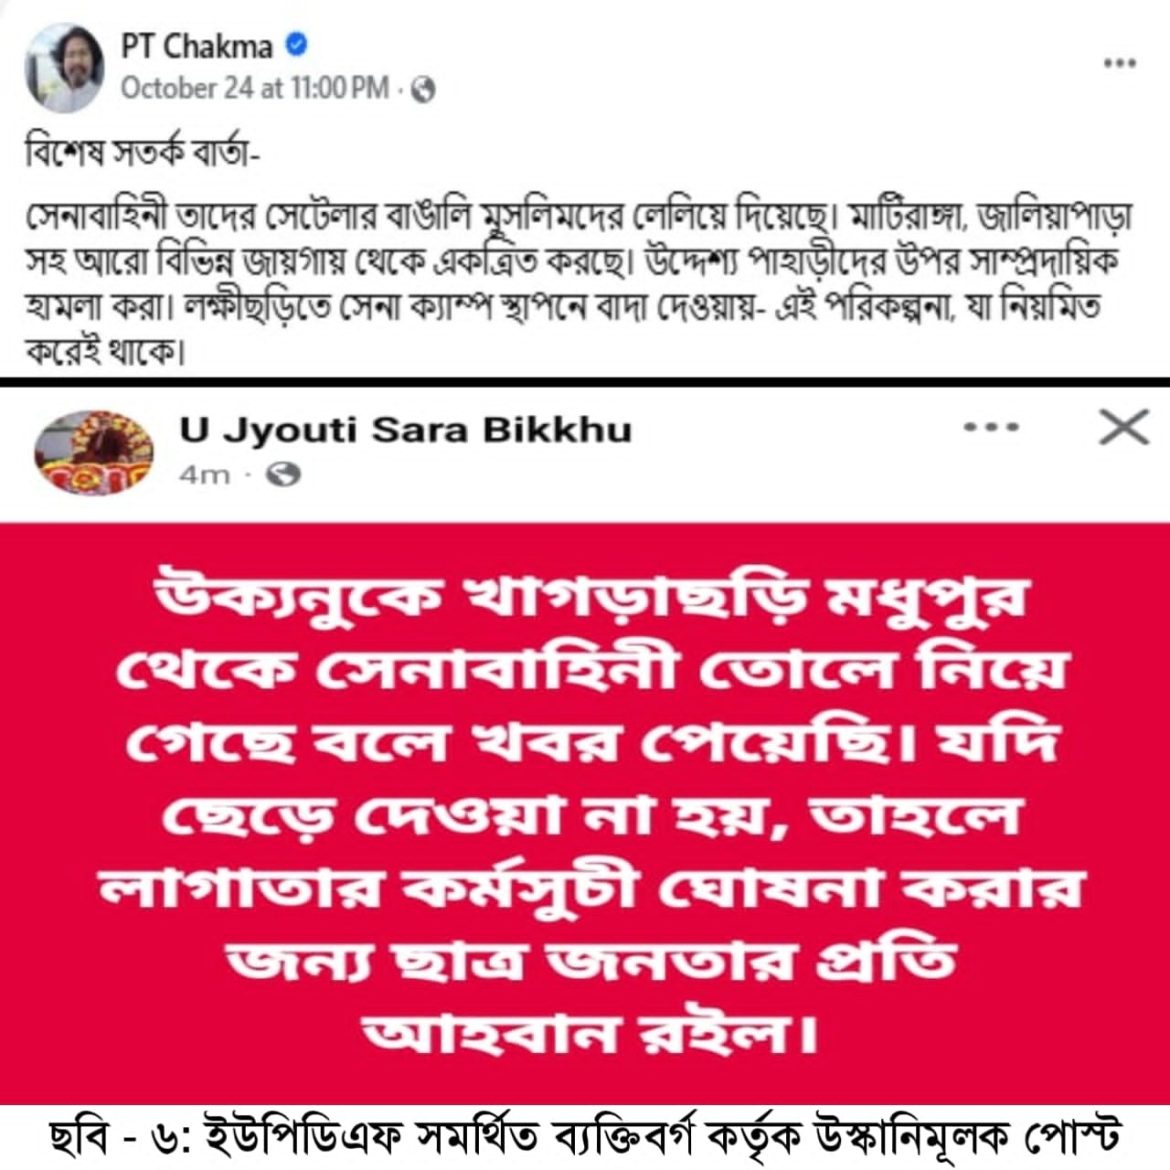
Task: Click the আহবান রইল। line in the red post
Action: [x=591, y=1035]
